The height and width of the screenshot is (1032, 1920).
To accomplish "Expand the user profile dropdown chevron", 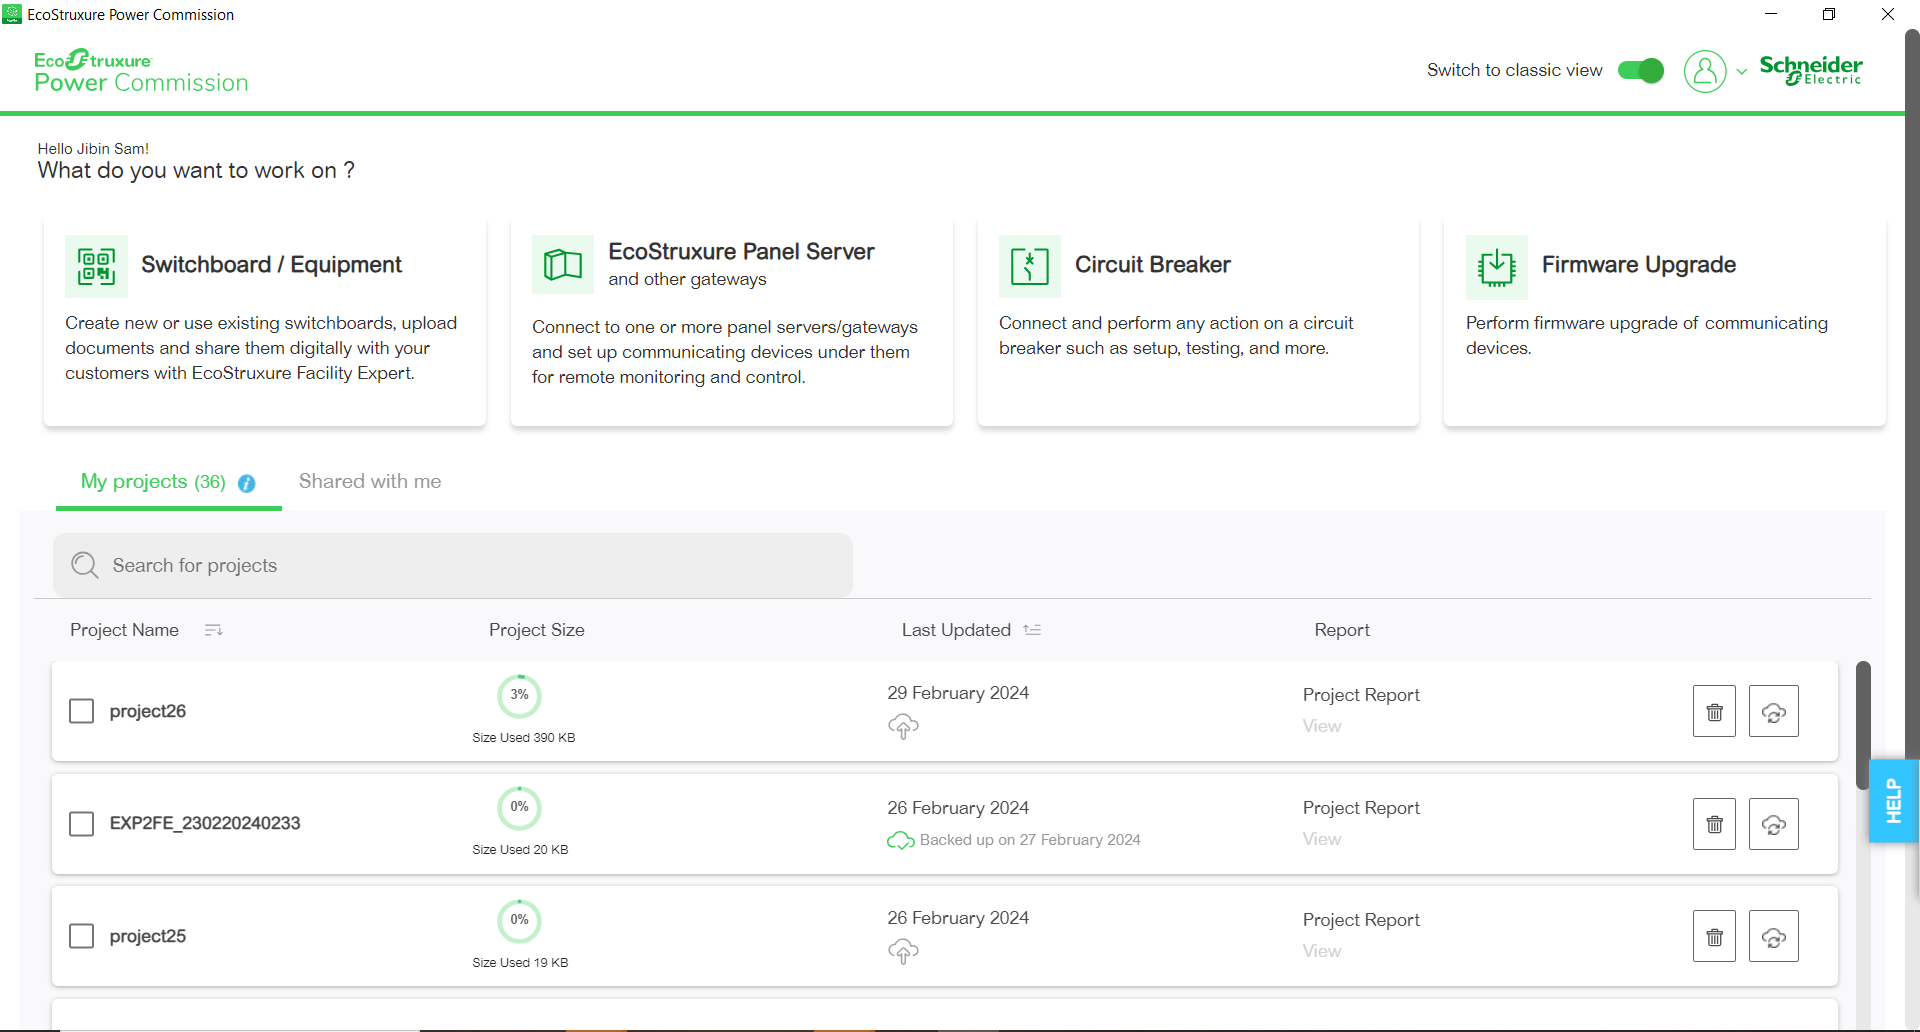I will 1742,72.
